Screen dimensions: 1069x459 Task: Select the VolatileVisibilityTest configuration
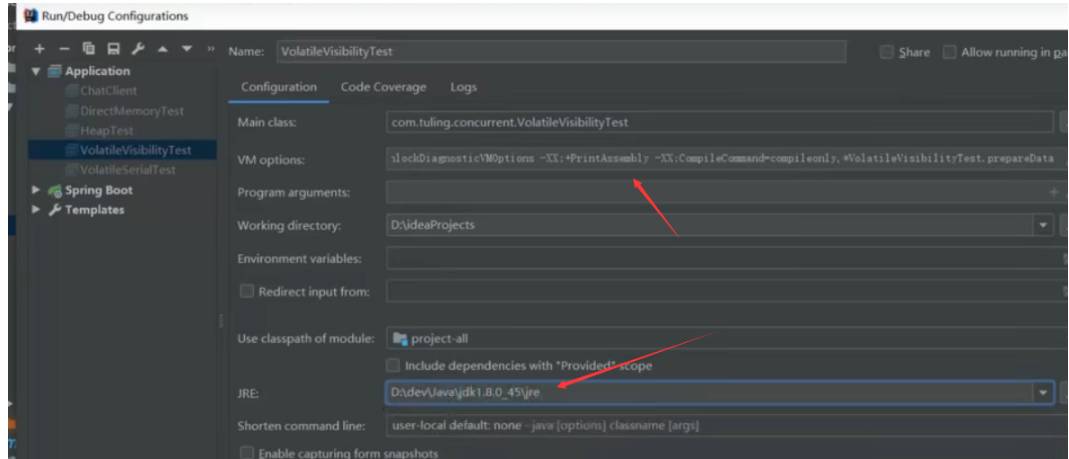pyautogui.click(x=123, y=150)
